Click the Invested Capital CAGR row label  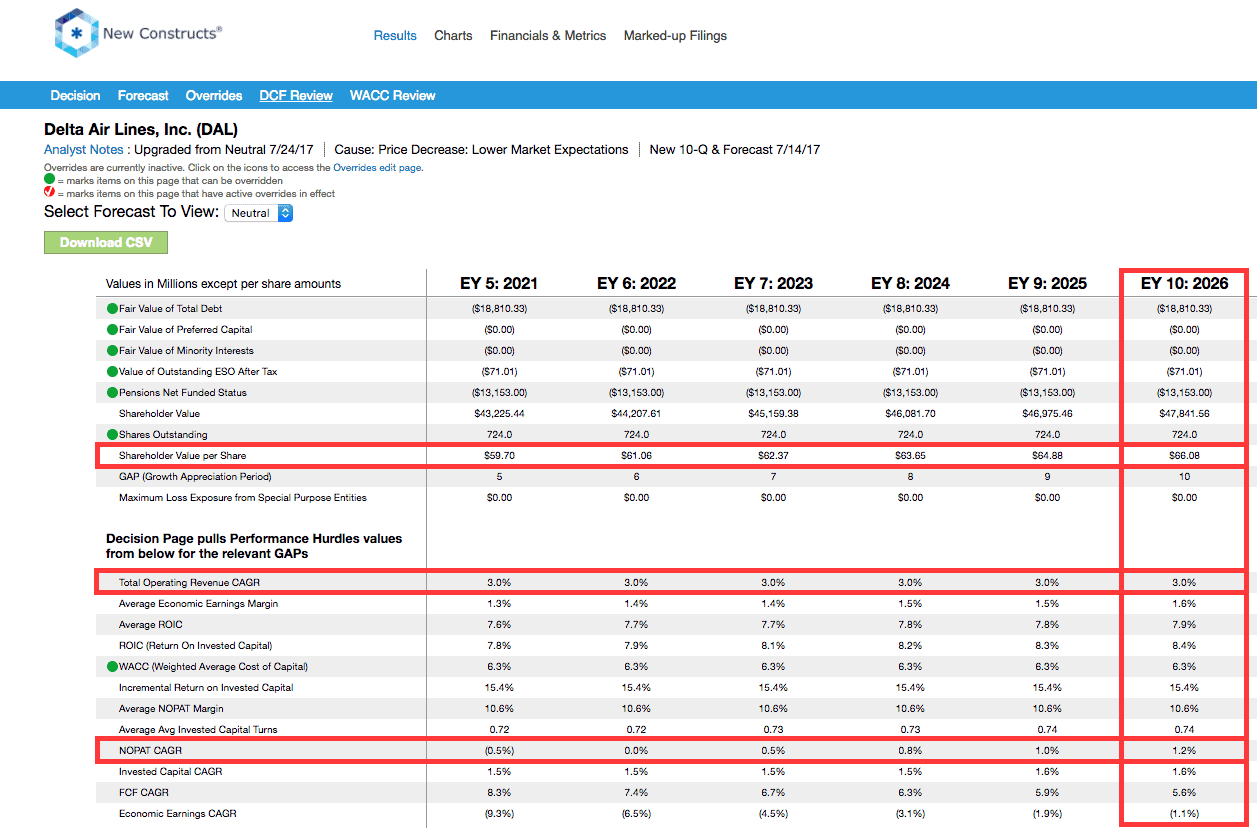coord(171,771)
